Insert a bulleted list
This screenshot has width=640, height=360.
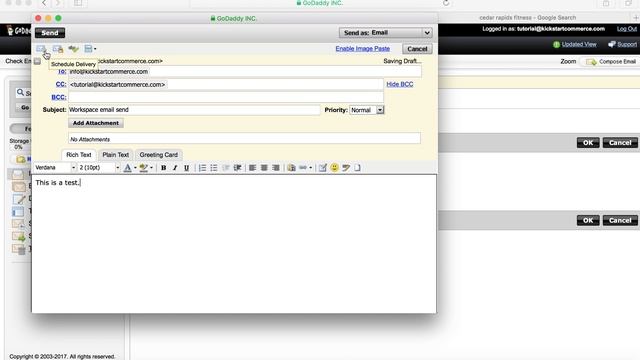[x=213, y=168]
